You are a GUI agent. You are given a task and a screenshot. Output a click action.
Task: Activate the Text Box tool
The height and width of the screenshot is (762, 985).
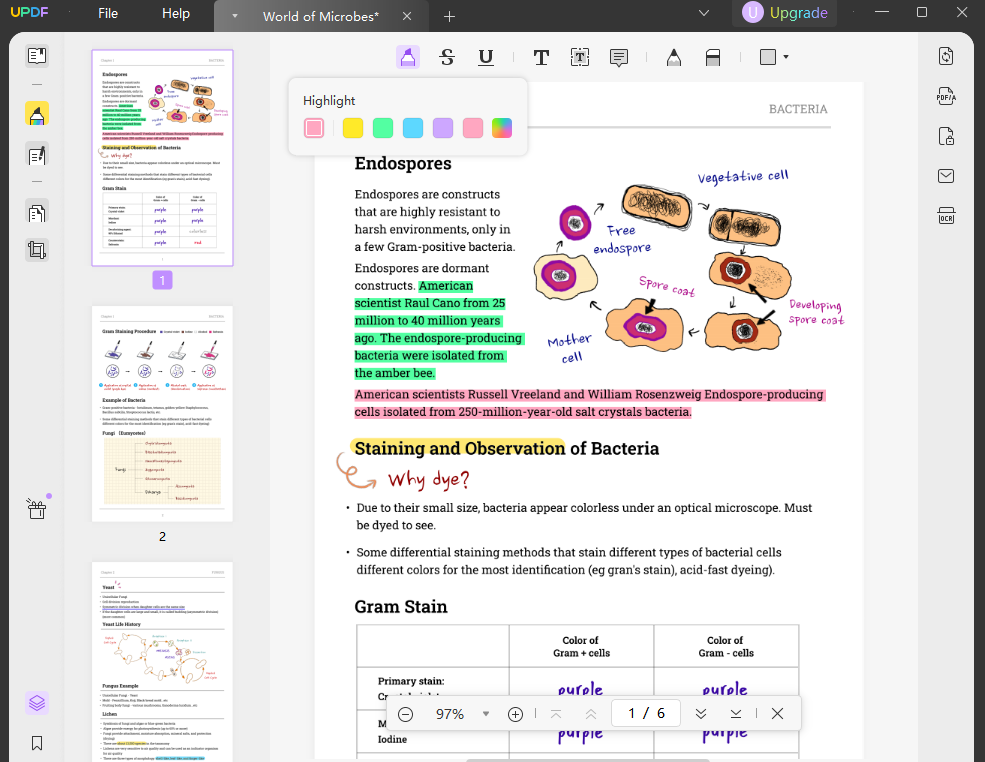pyautogui.click(x=580, y=57)
